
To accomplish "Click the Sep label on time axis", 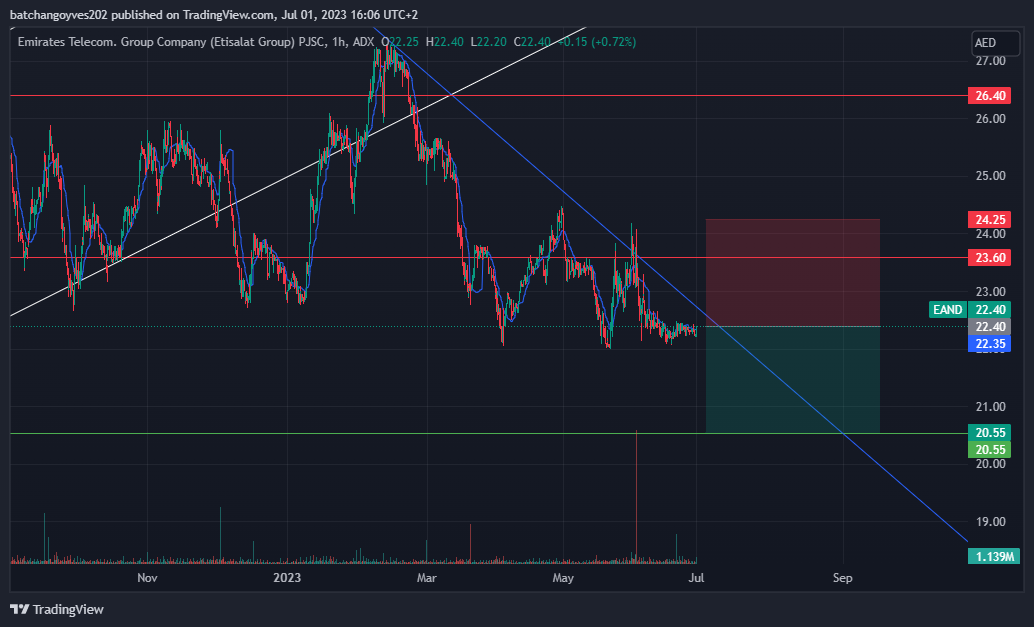I will click(x=843, y=578).
